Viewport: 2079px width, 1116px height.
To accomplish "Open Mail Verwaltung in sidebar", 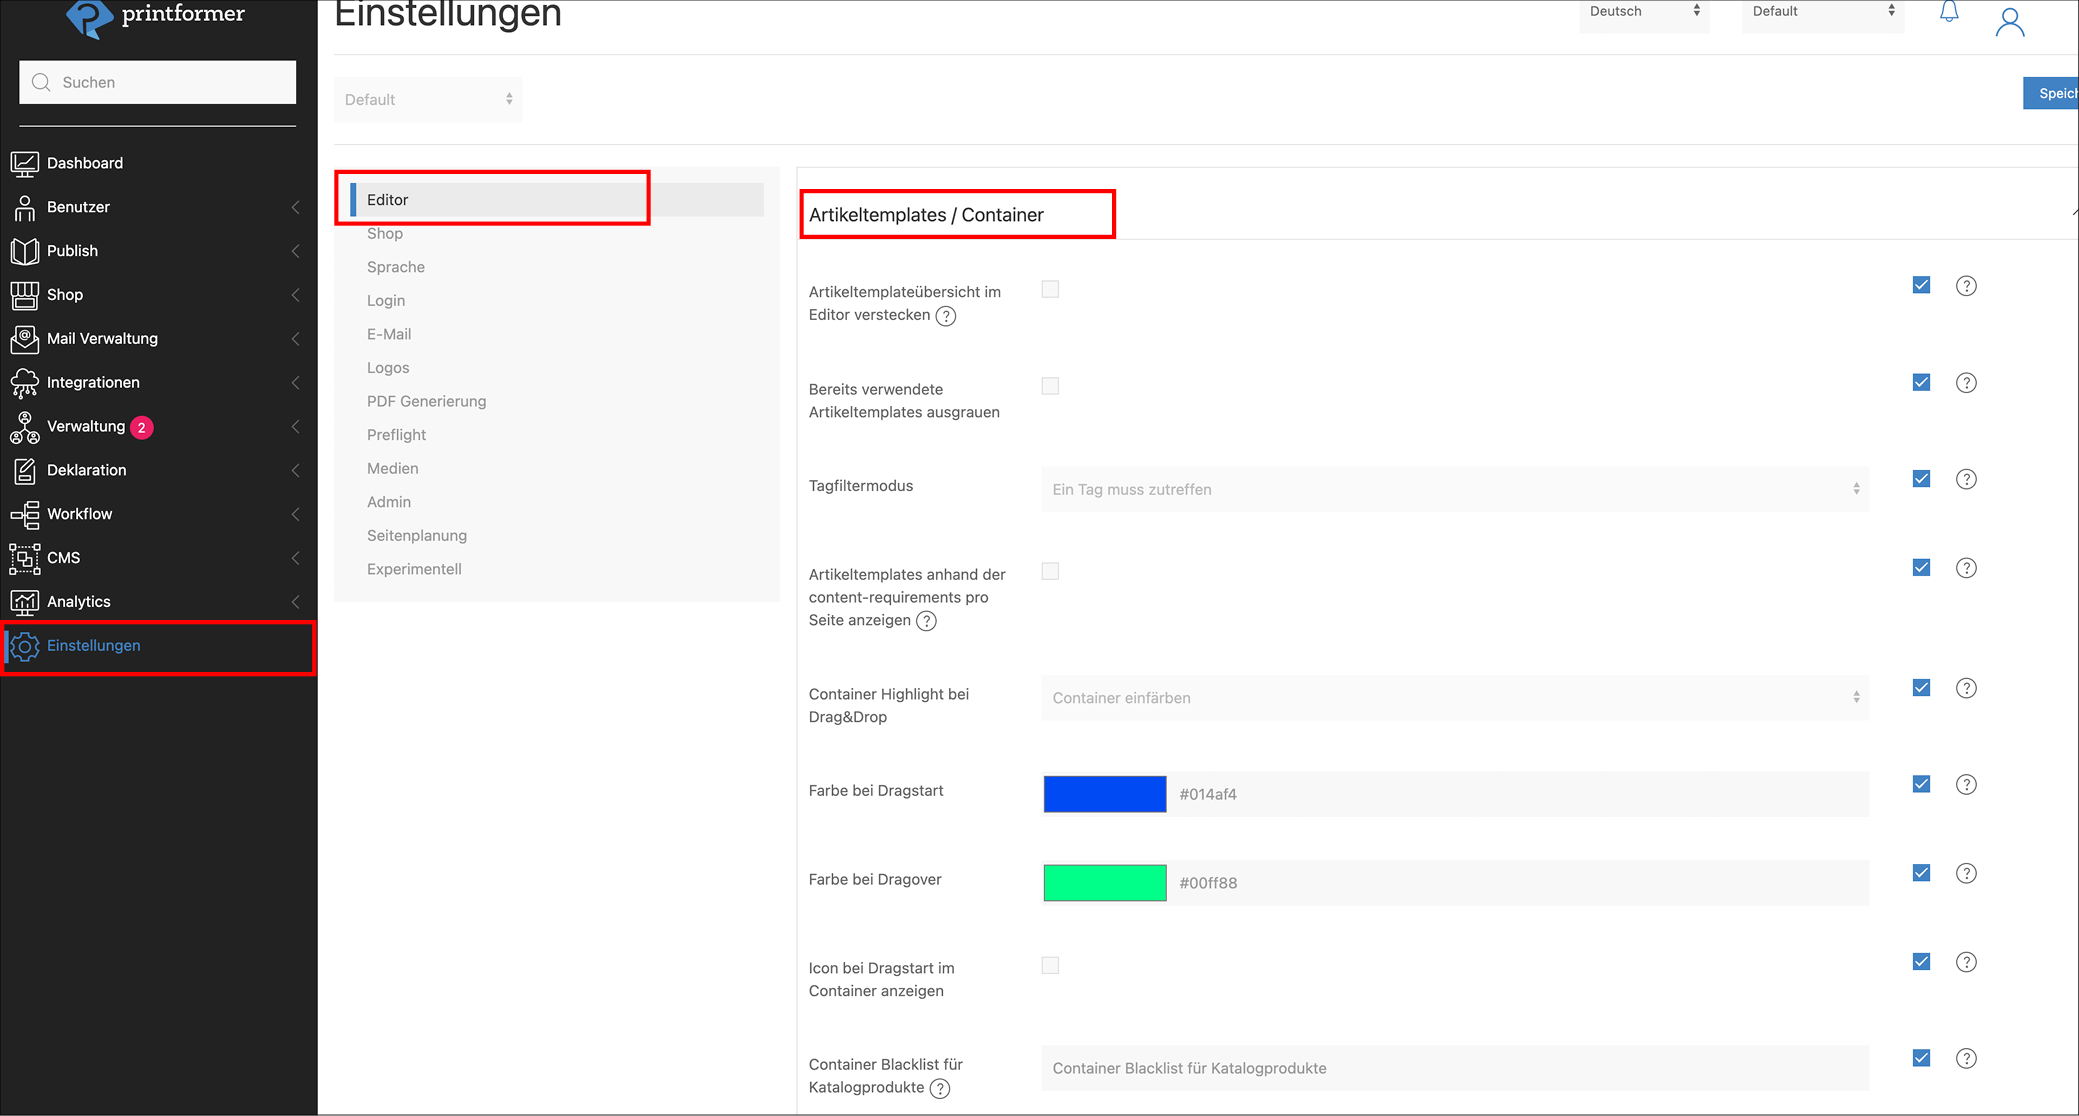I will click(x=102, y=339).
